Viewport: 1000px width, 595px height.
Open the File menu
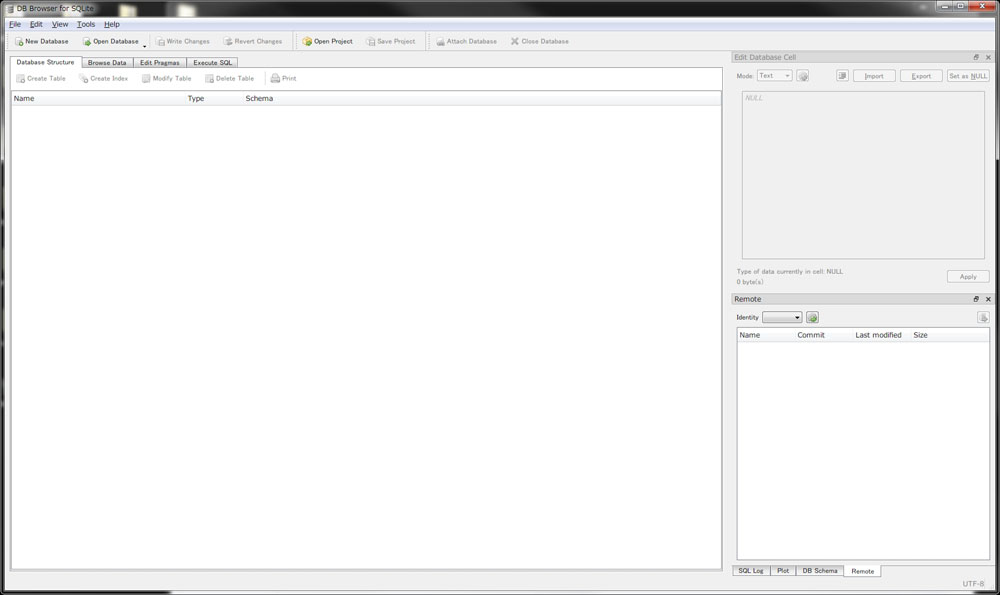pos(15,24)
